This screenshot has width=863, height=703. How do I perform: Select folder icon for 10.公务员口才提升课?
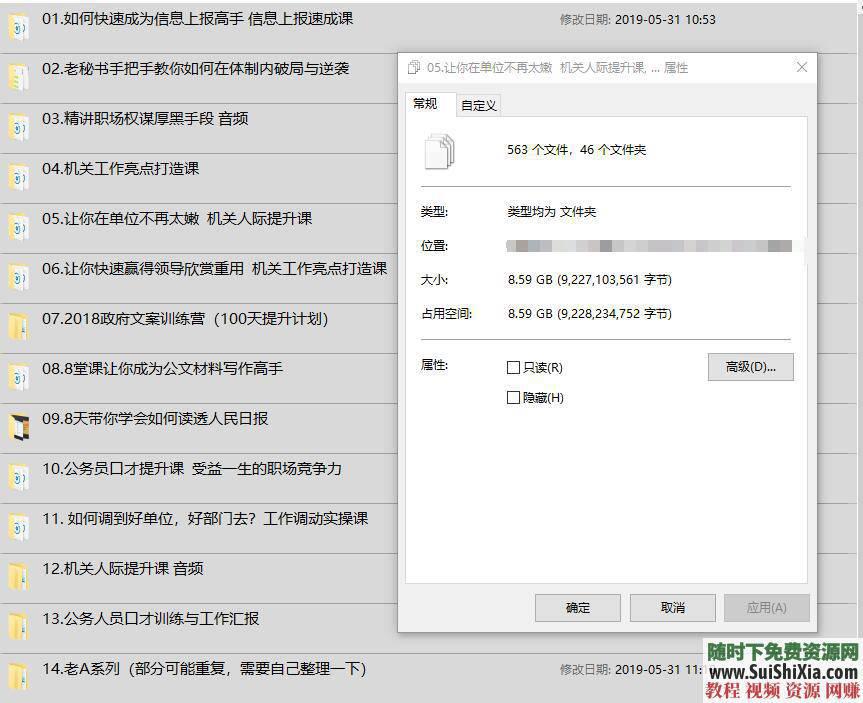click(18, 477)
